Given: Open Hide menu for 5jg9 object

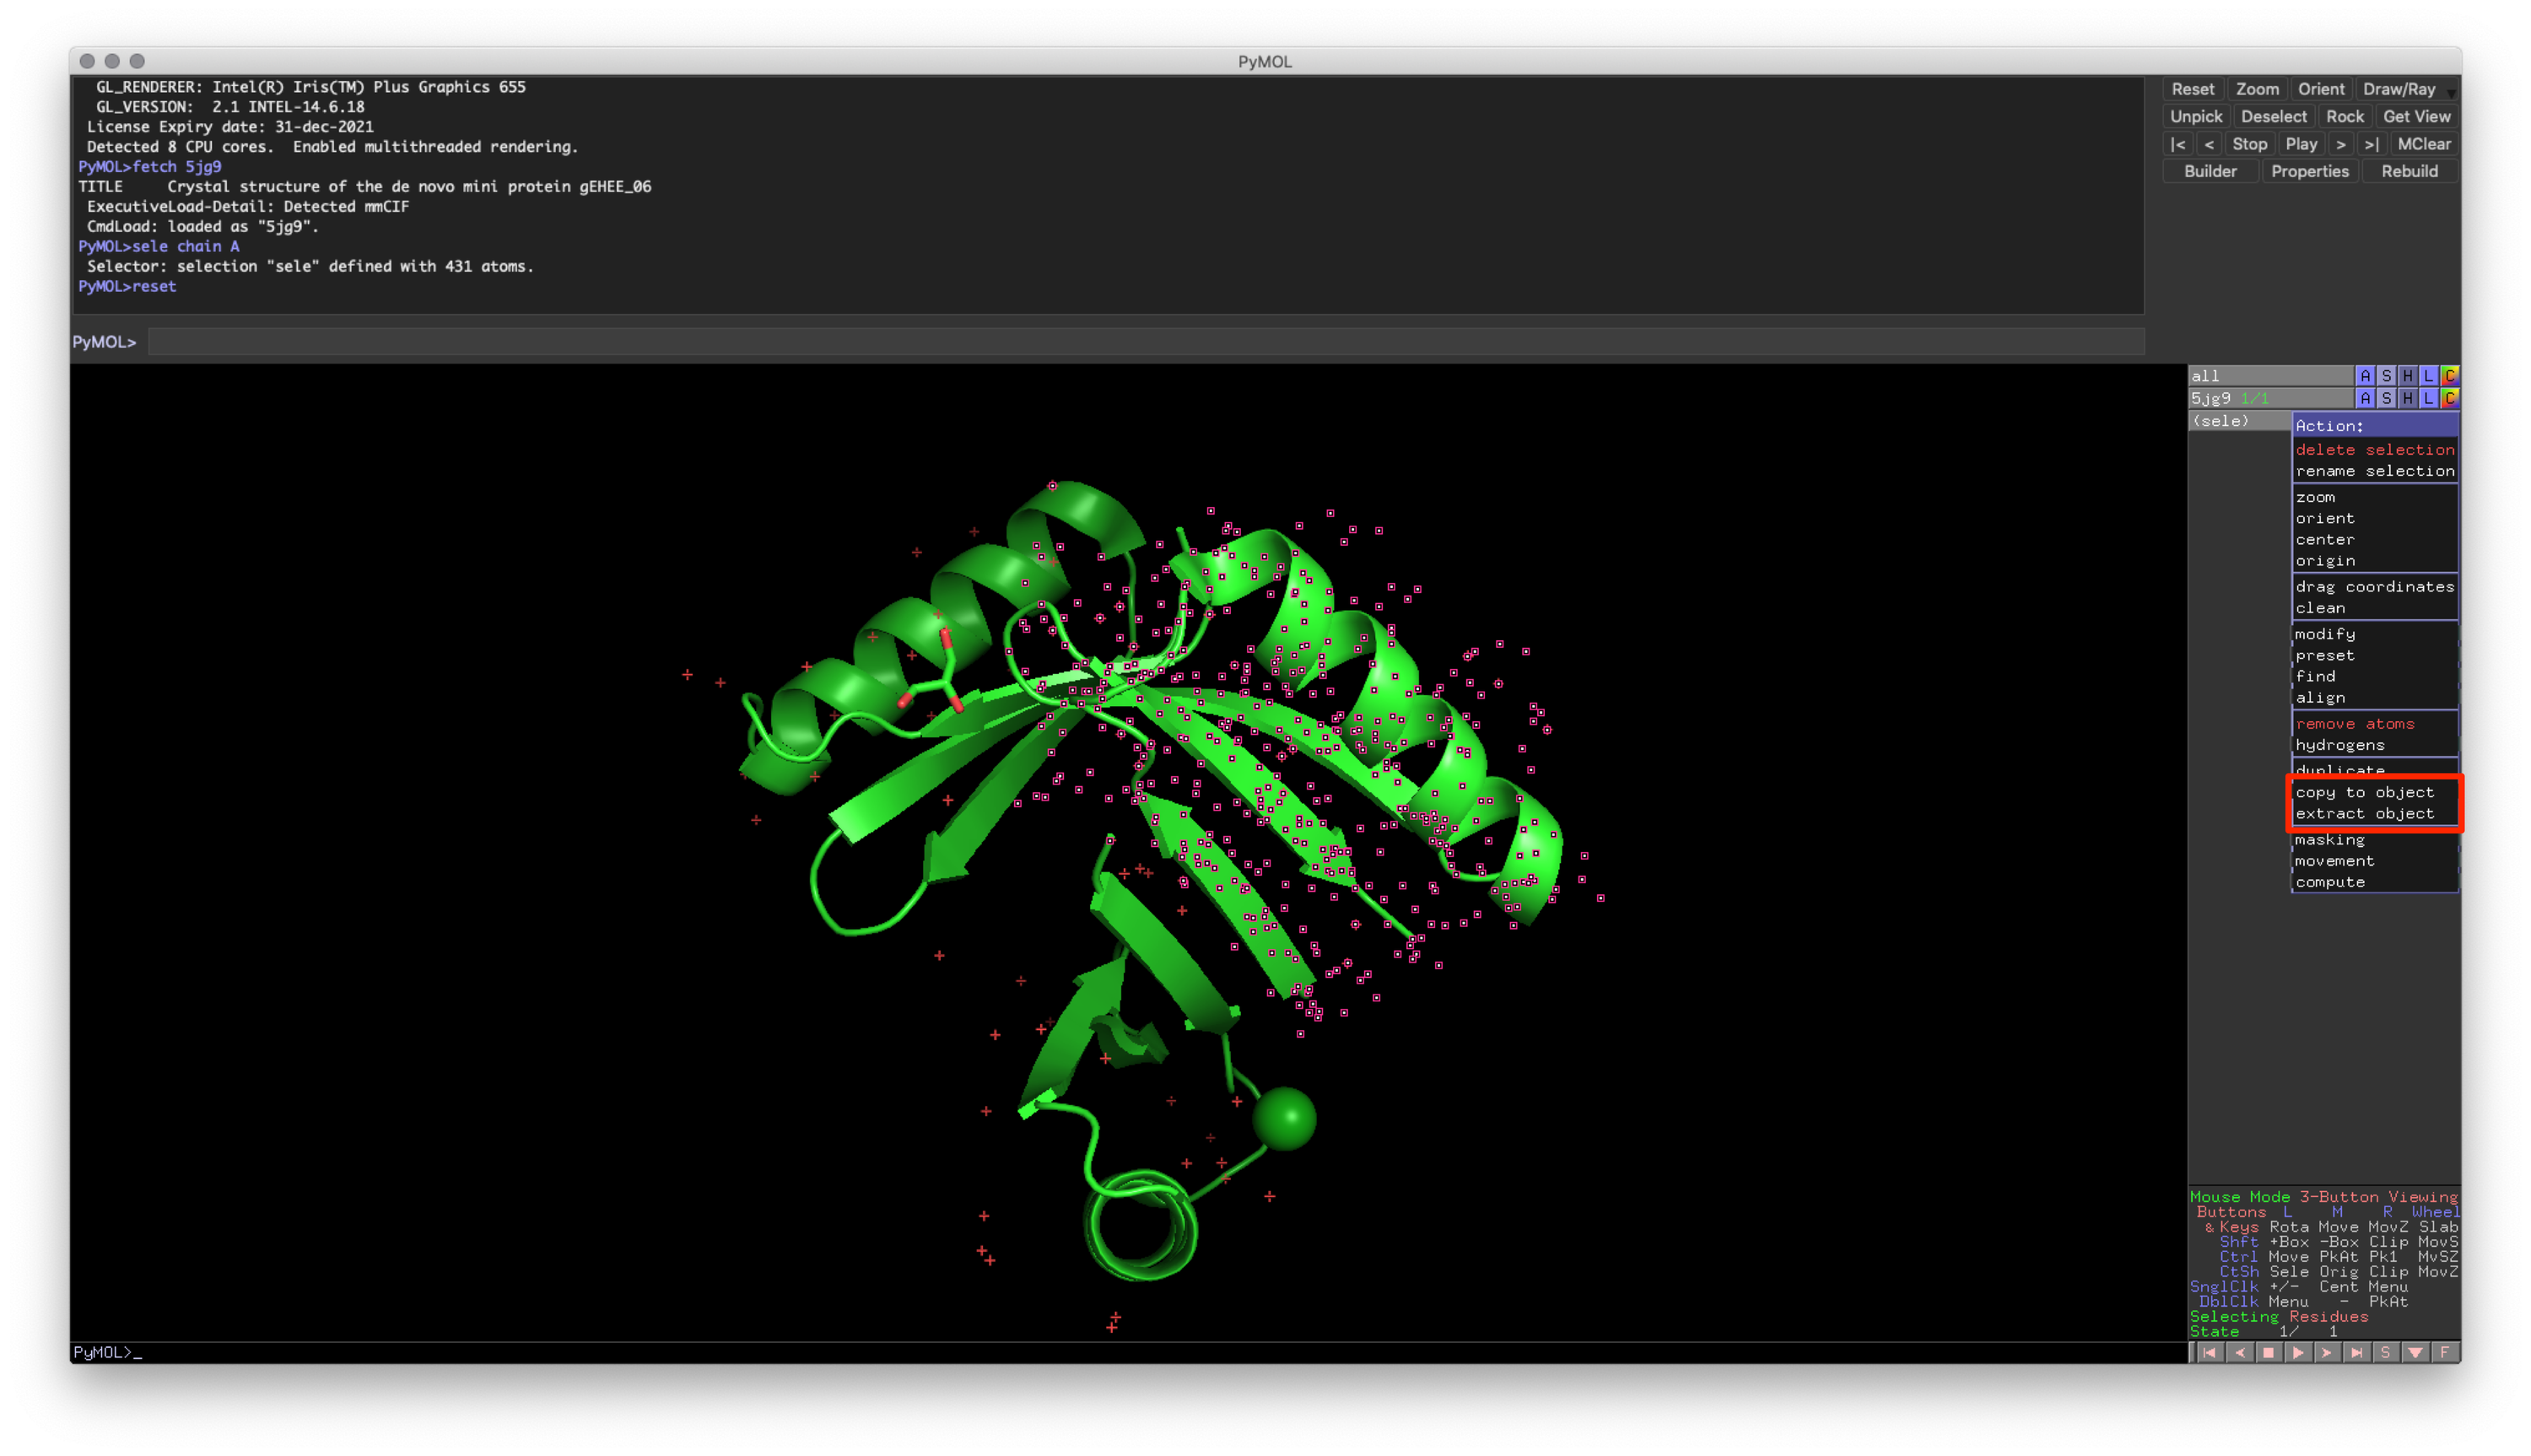Looking at the screenshot, I should pyautogui.click(x=2407, y=398).
